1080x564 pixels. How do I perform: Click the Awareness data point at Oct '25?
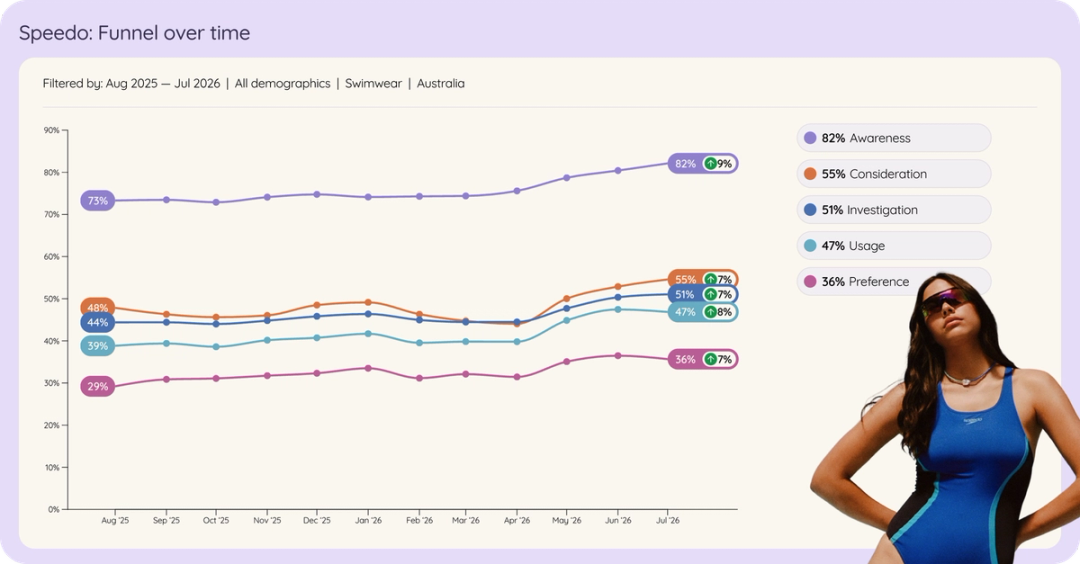pyautogui.click(x=216, y=202)
